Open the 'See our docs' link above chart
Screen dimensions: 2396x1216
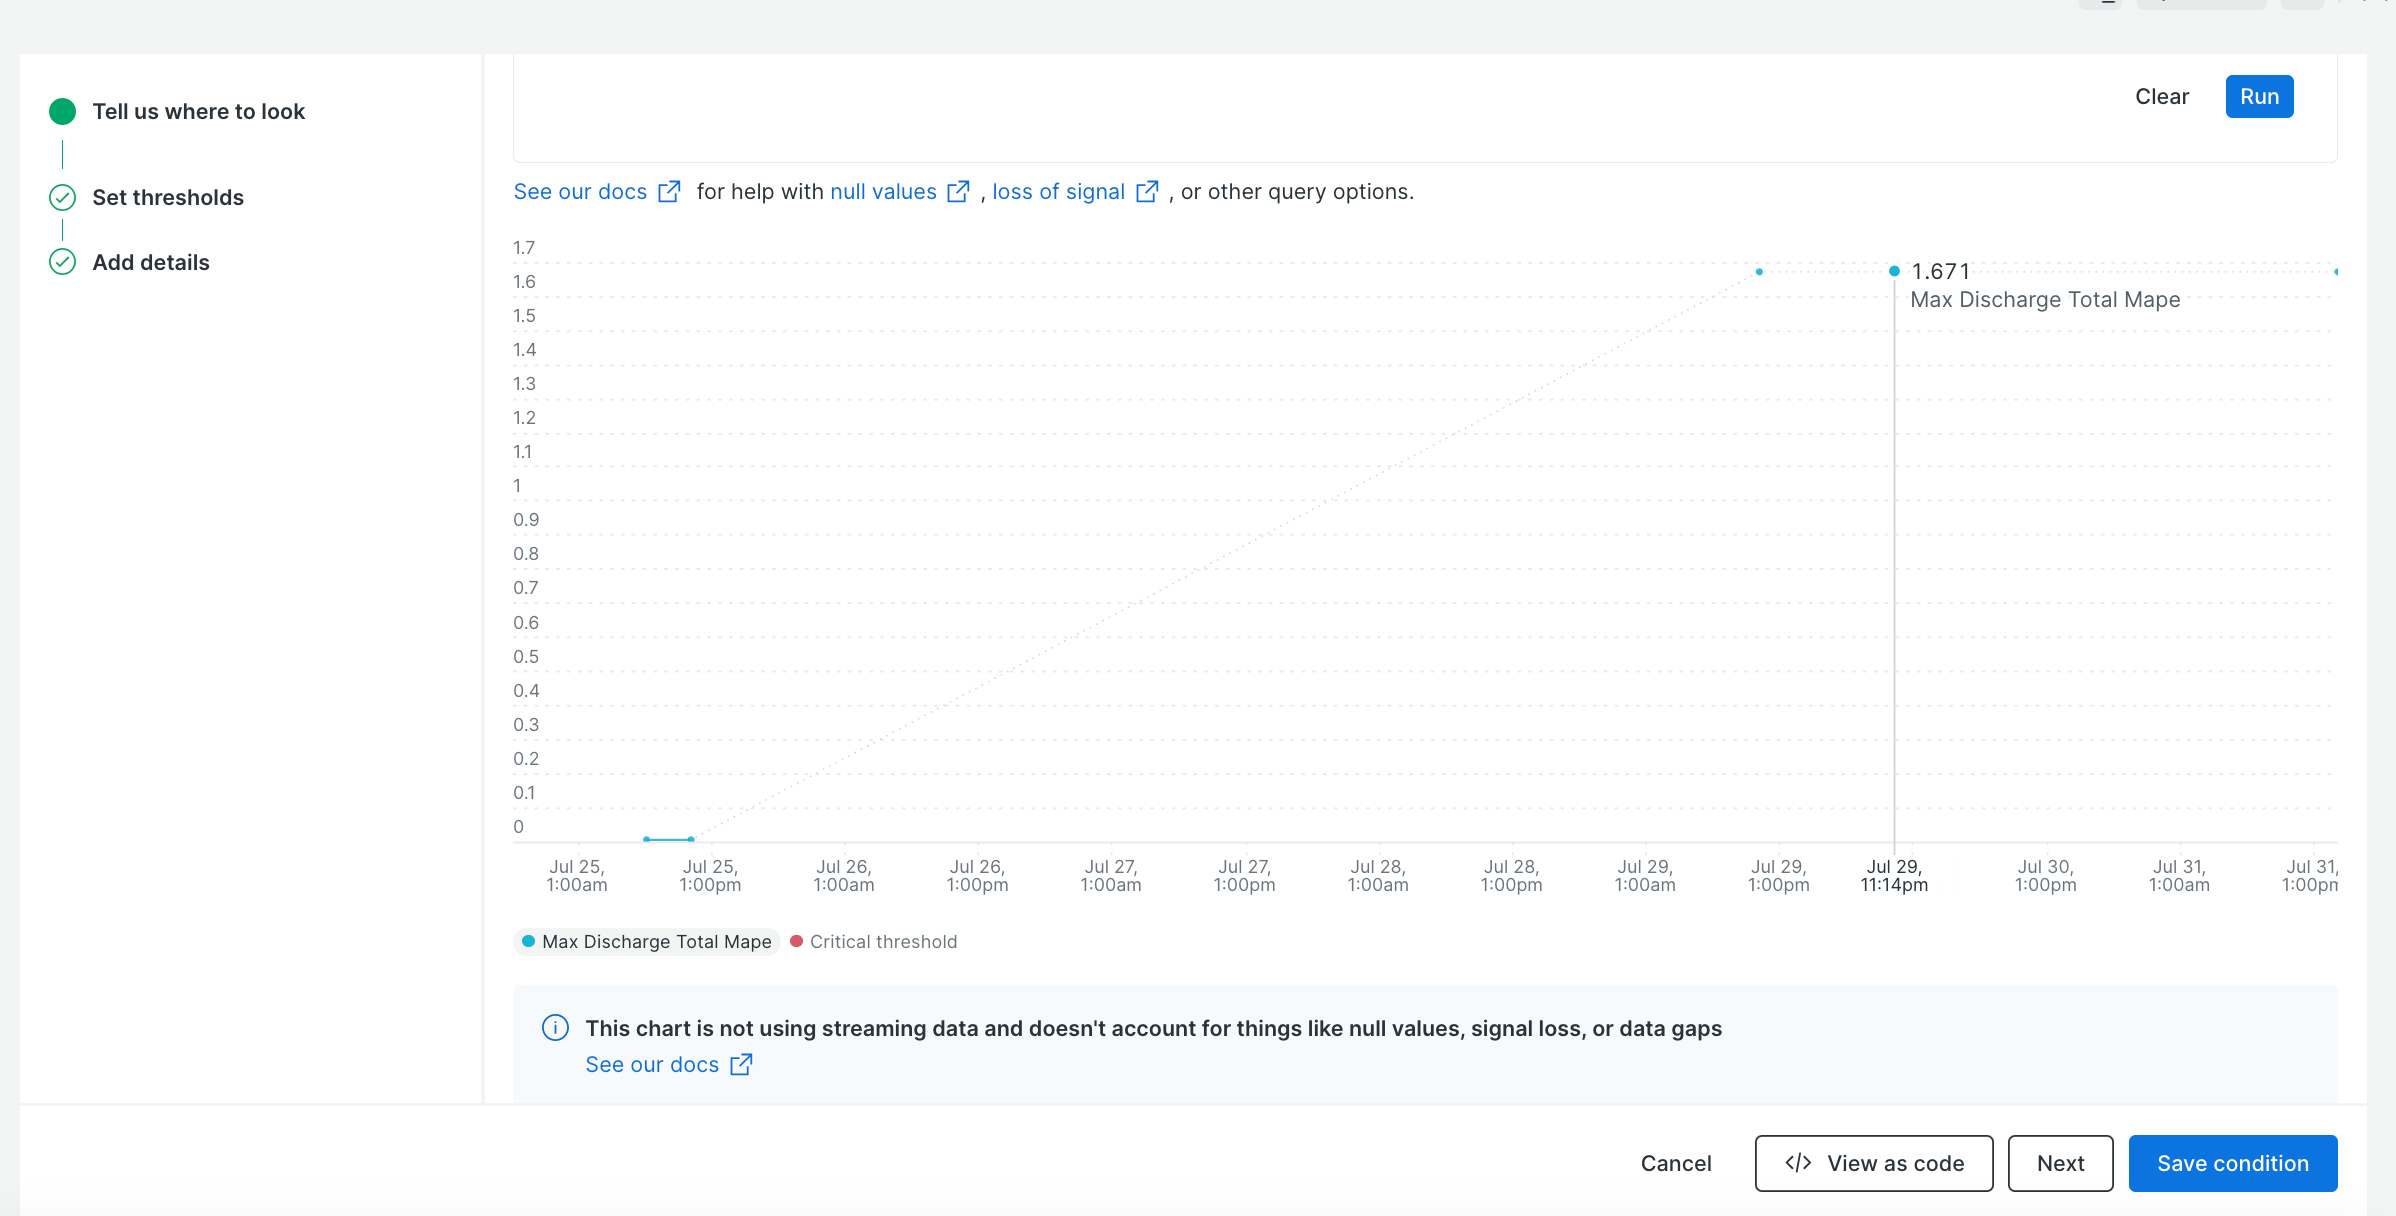(x=580, y=191)
